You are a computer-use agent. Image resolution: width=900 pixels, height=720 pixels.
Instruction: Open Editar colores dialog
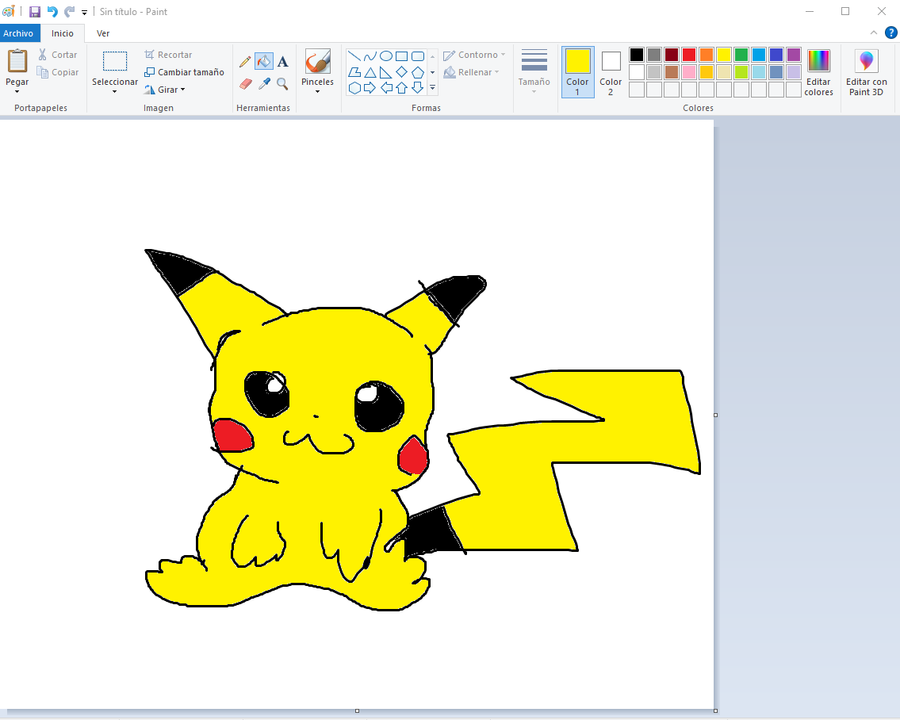818,72
